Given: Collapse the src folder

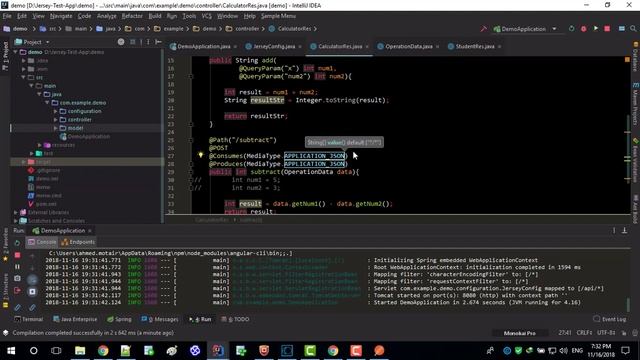Looking at the screenshot, I should [23, 78].
